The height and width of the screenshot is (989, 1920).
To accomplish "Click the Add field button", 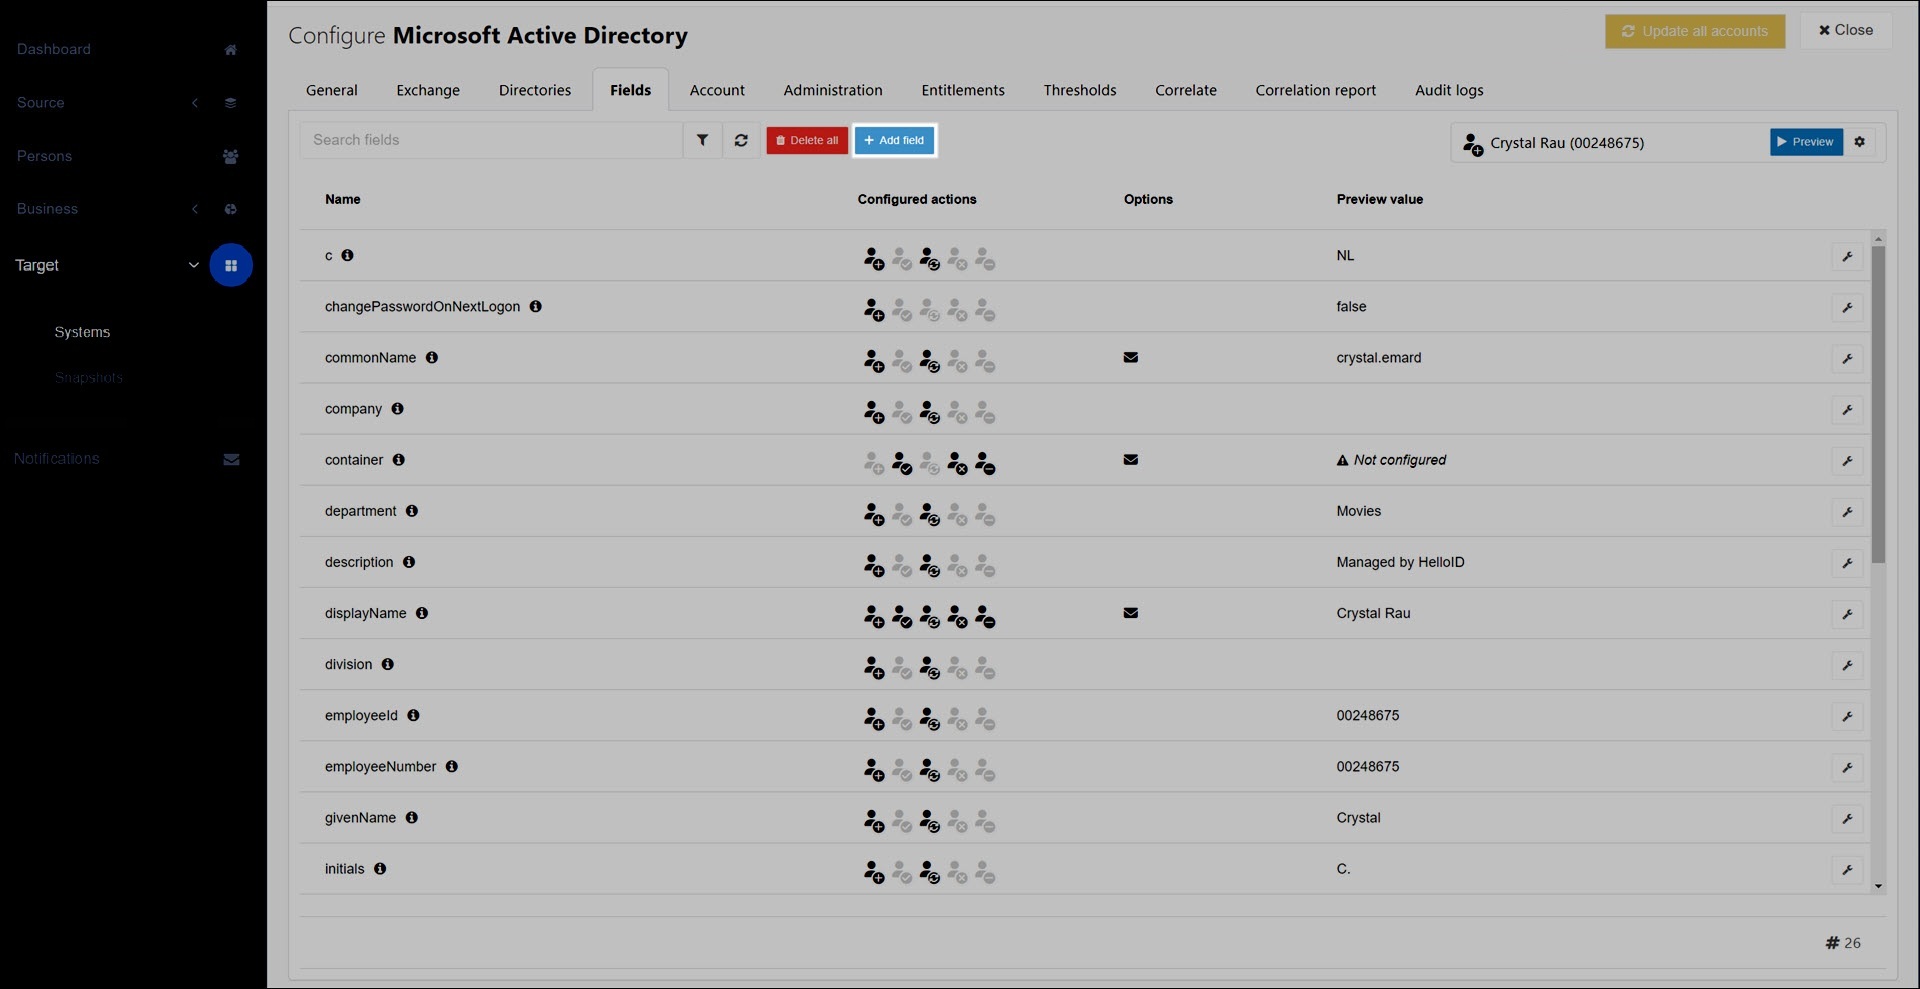I will tap(894, 140).
